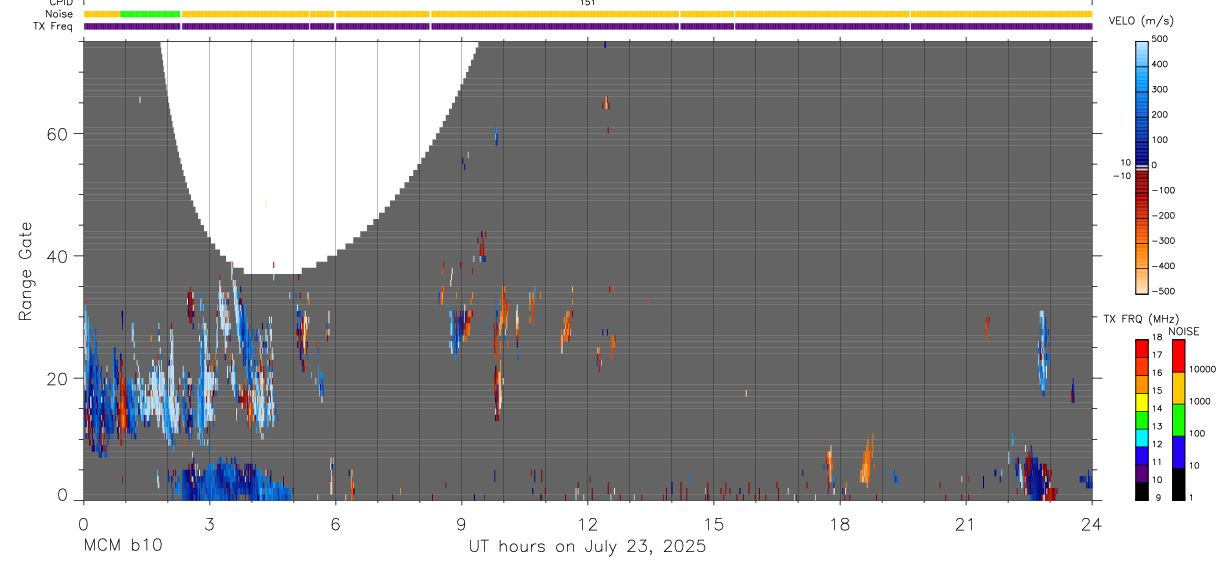Click the x-axis hour tick label 21
The image size is (1228, 567).
[965, 524]
